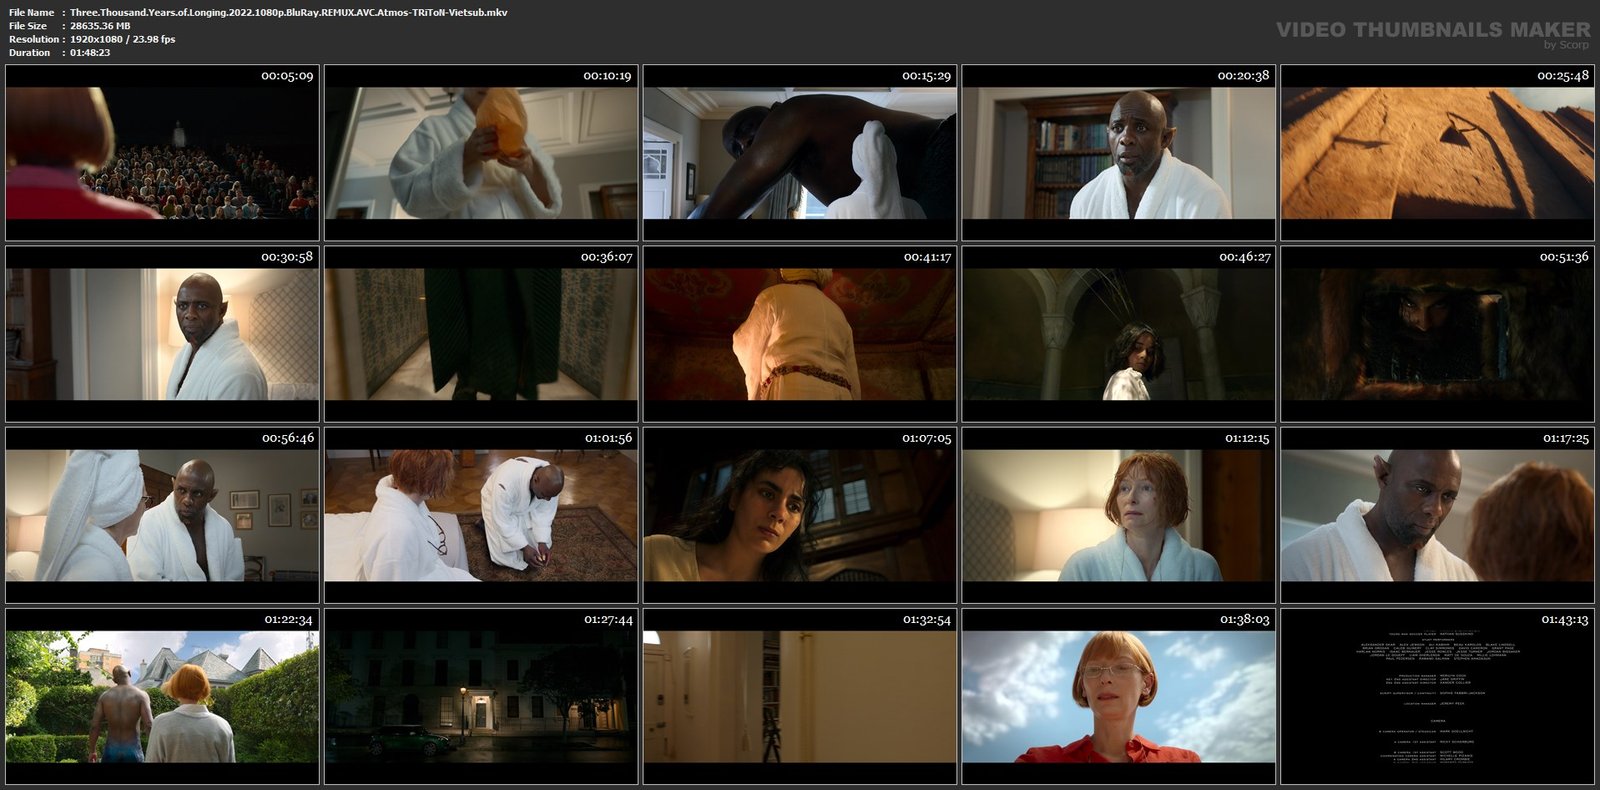
Task: Select the frame stamped 00:15:29
Action: tap(800, 153)
